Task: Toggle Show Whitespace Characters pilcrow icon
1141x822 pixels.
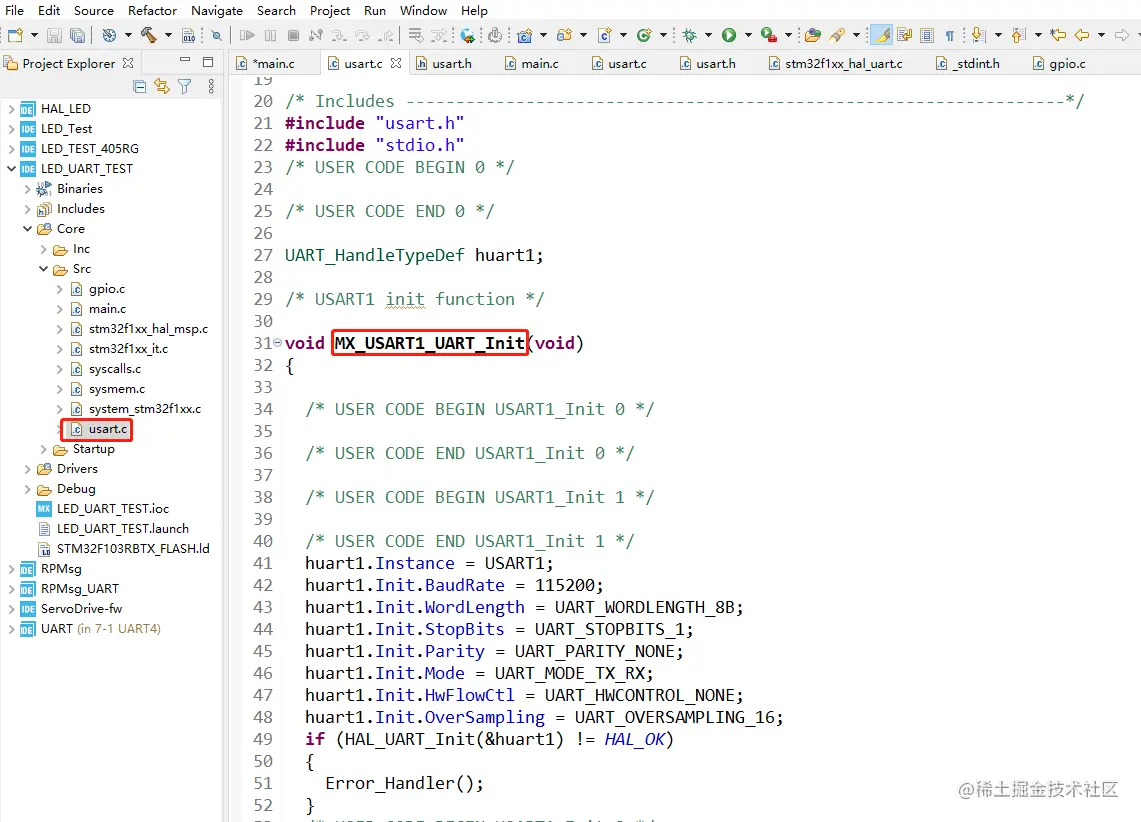Action: [x=950, y=35]
